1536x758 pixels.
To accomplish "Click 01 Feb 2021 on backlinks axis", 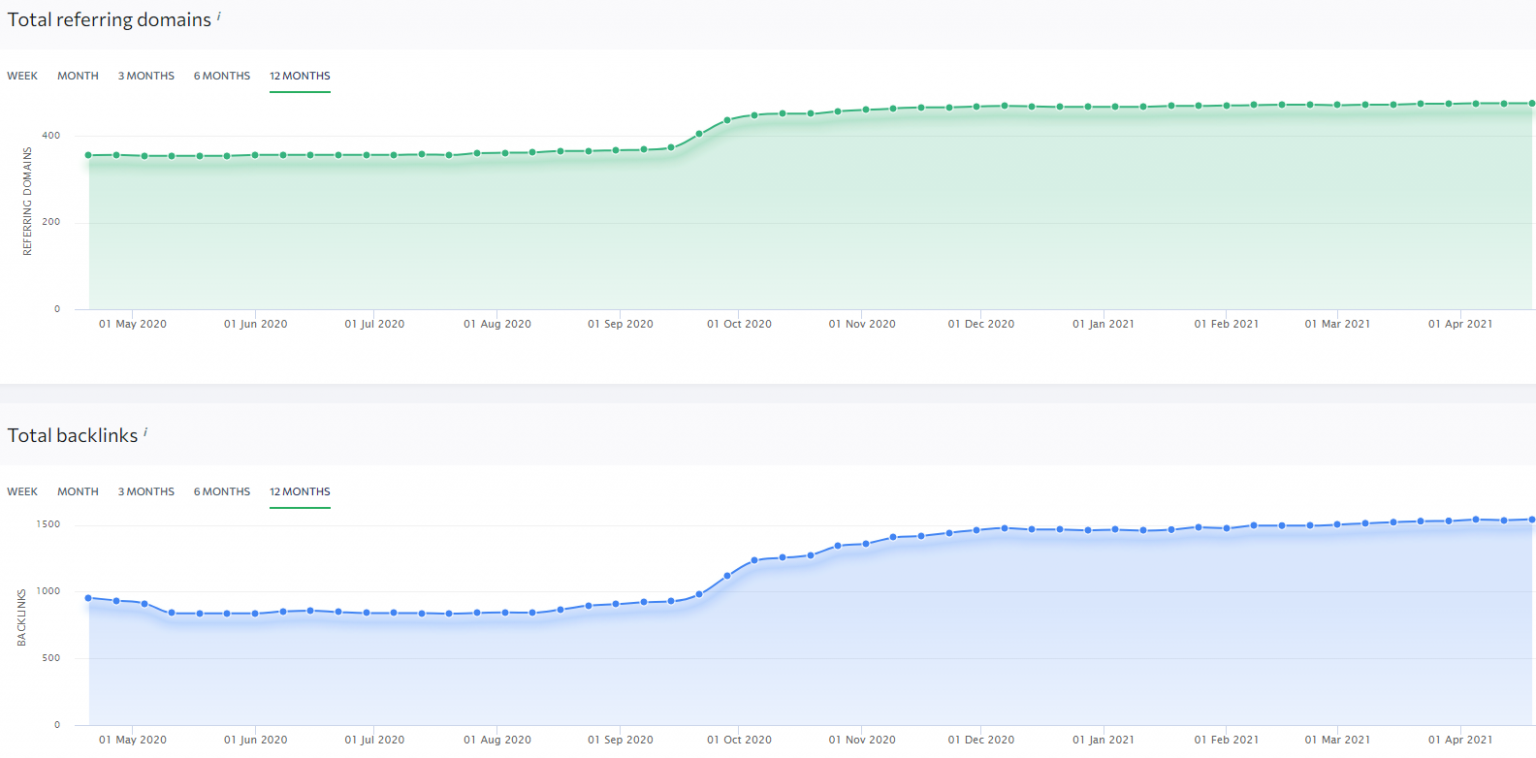I will click(x=1226, y=739).
